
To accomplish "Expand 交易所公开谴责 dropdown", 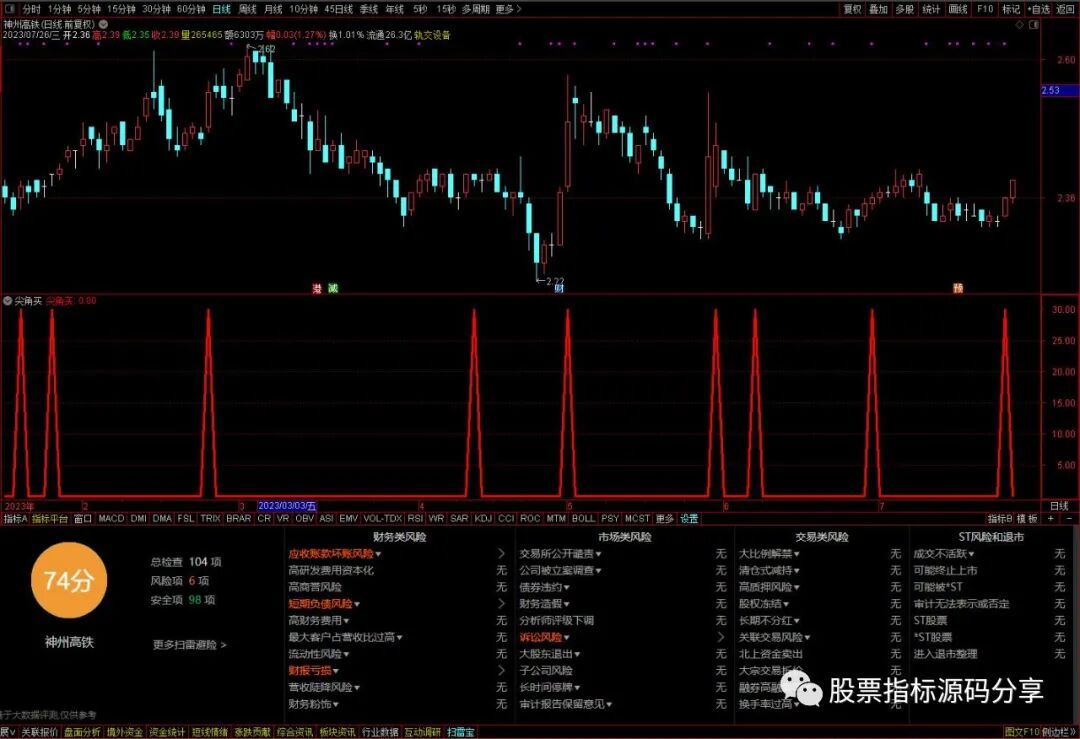I will 598,554.
